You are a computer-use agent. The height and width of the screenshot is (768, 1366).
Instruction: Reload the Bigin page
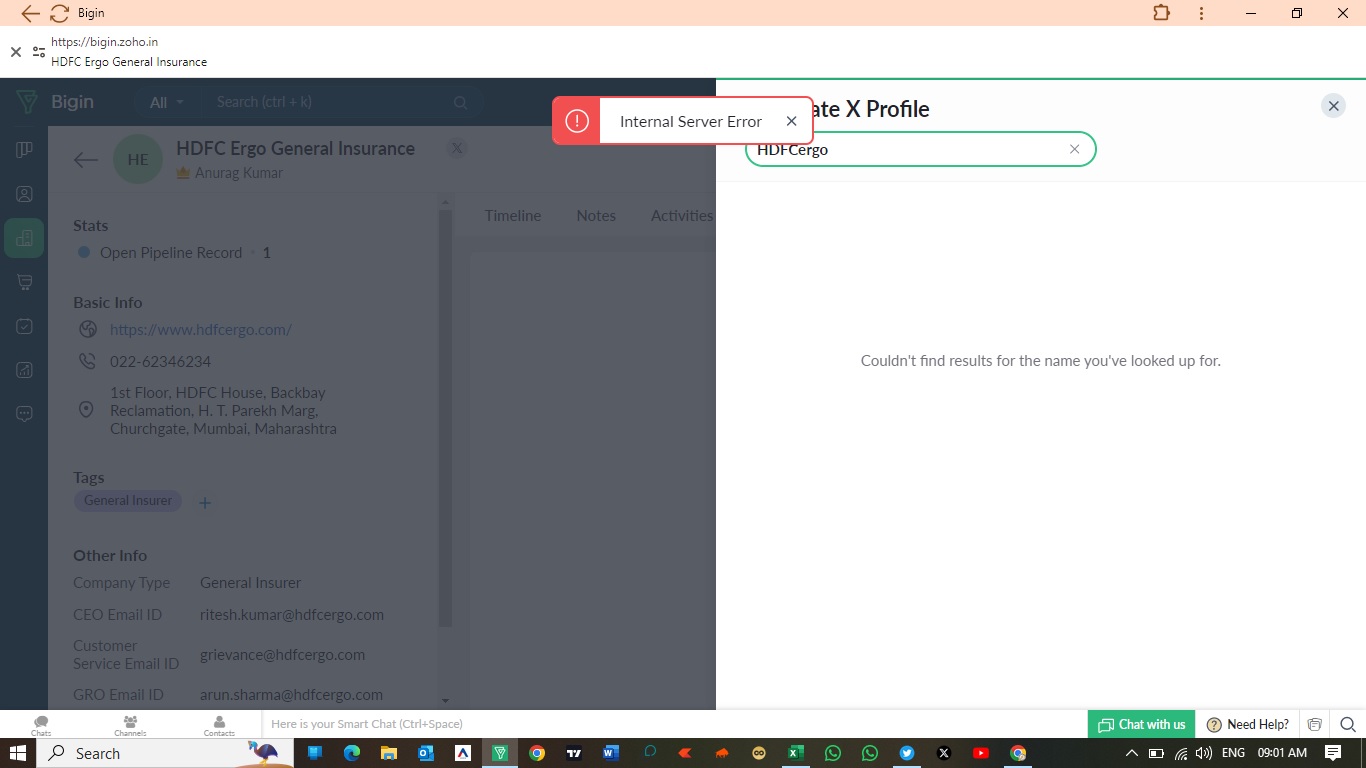(x=59, y=13)
